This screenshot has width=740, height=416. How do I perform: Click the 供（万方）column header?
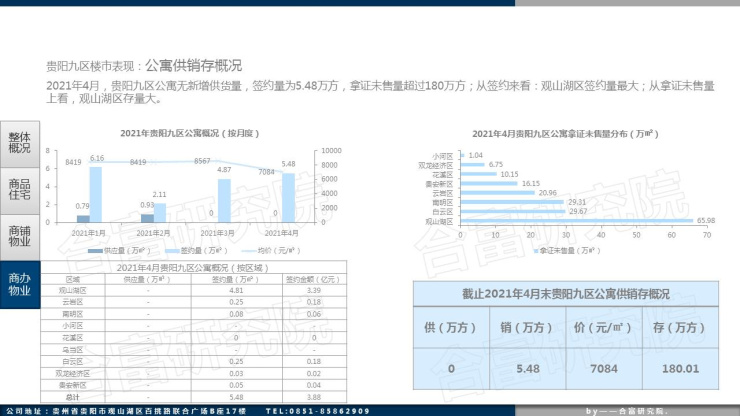[x=451, y=327]
